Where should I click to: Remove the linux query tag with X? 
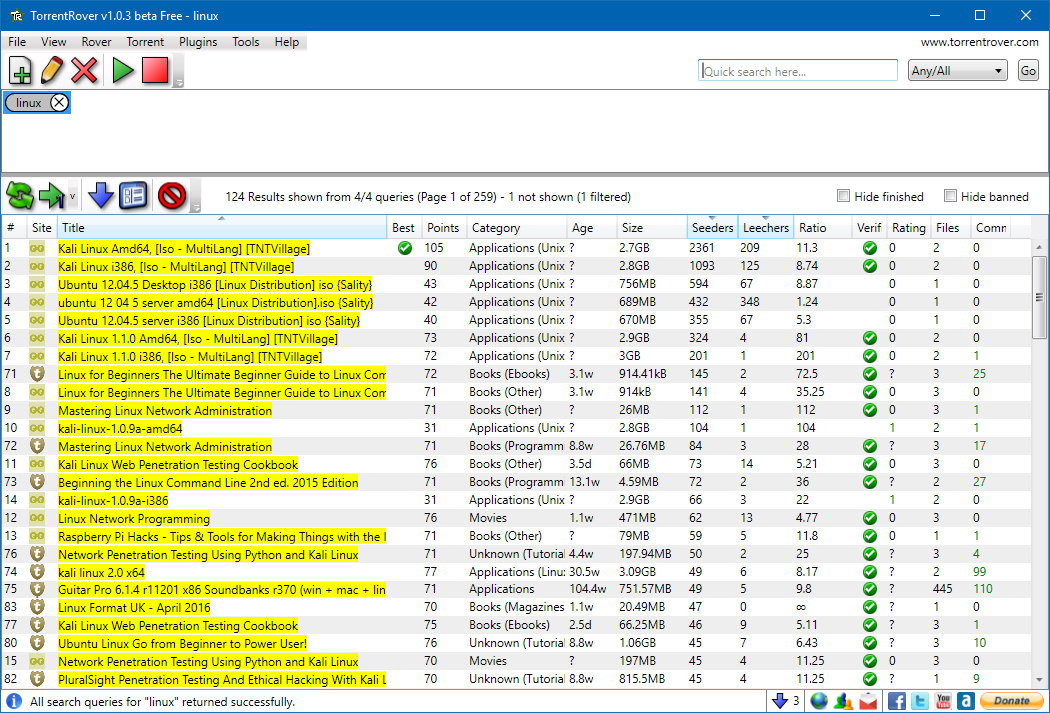coord(59,103)
